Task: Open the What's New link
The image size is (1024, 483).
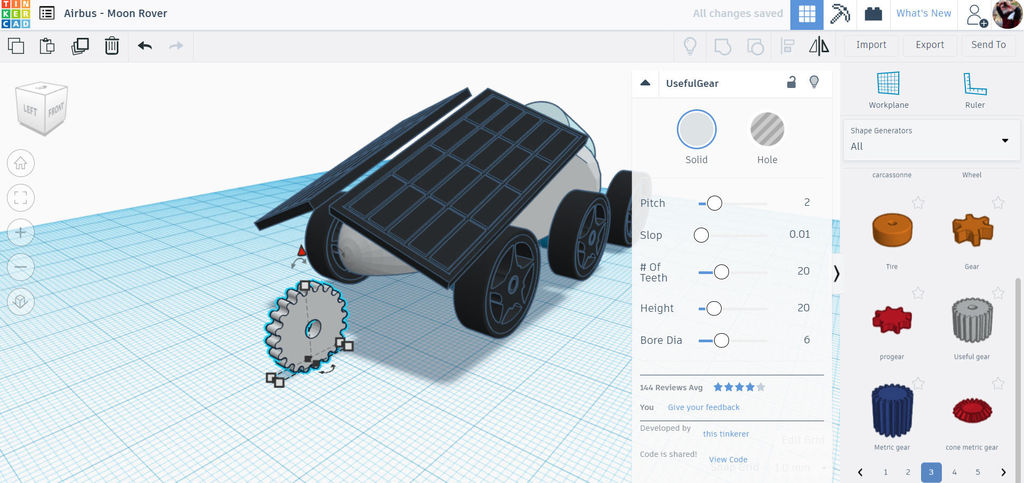Action: (x=923, y=13)
